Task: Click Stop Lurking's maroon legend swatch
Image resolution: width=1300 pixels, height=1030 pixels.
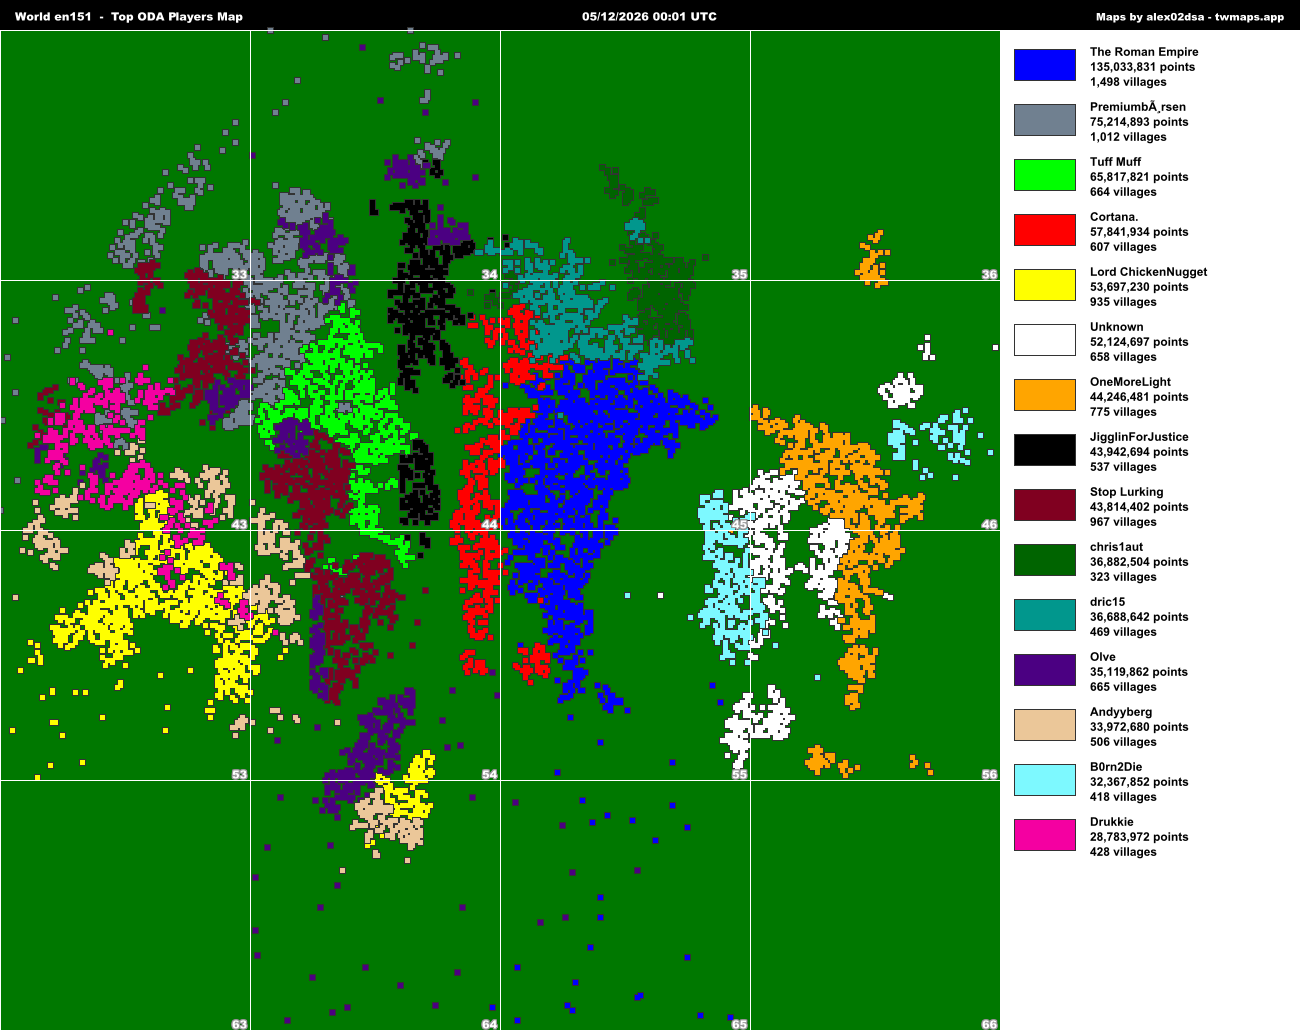Action: point(1045,505)
